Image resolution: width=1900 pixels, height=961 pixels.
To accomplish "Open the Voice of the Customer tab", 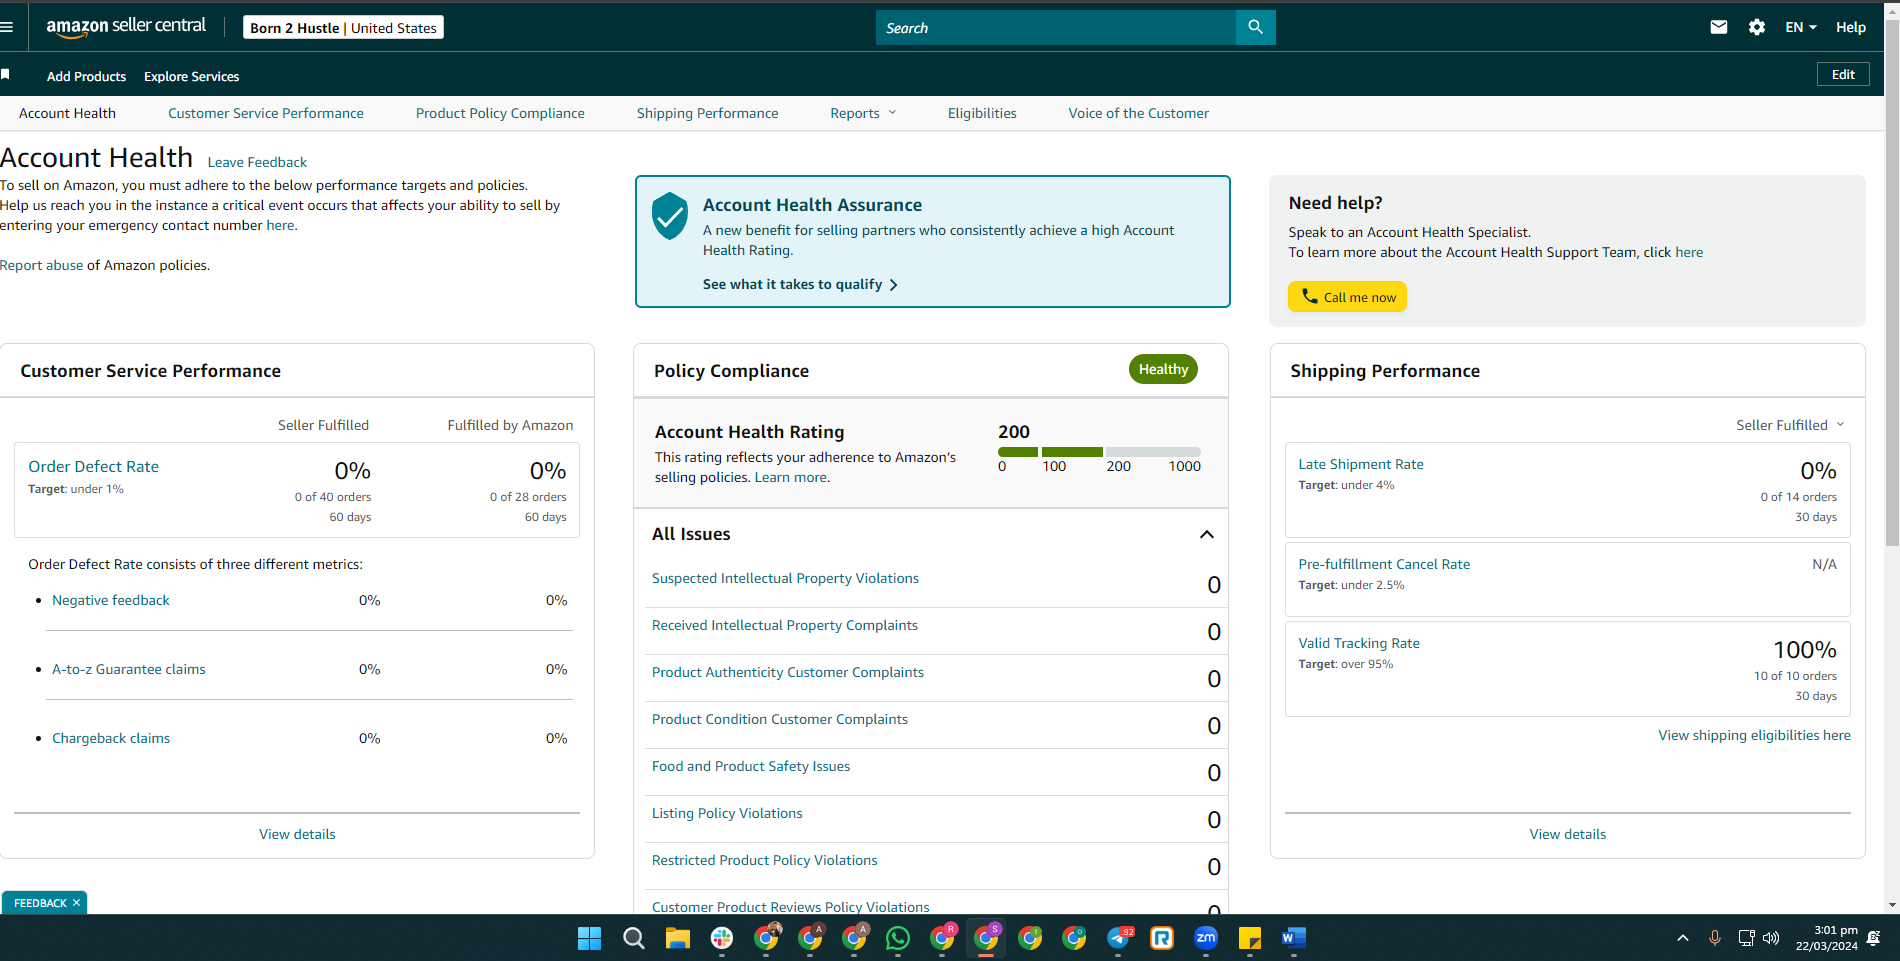I will point(1138,113).
